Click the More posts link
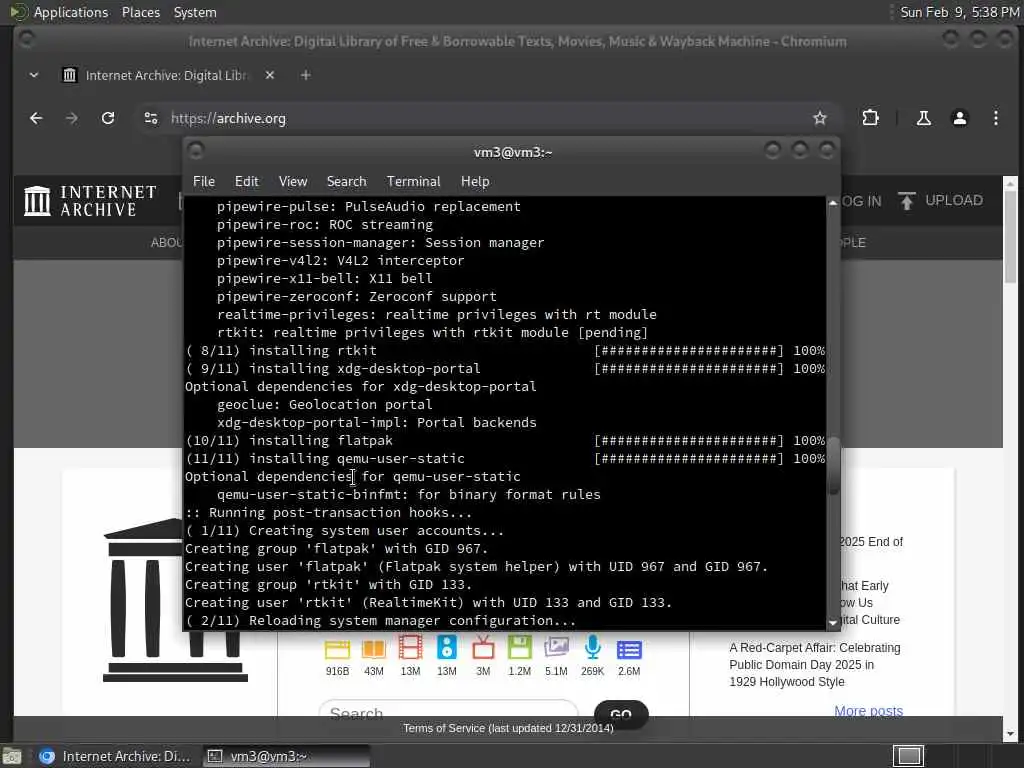The image size is (1024, 768). pyautogui.click(x=868, y=711)
